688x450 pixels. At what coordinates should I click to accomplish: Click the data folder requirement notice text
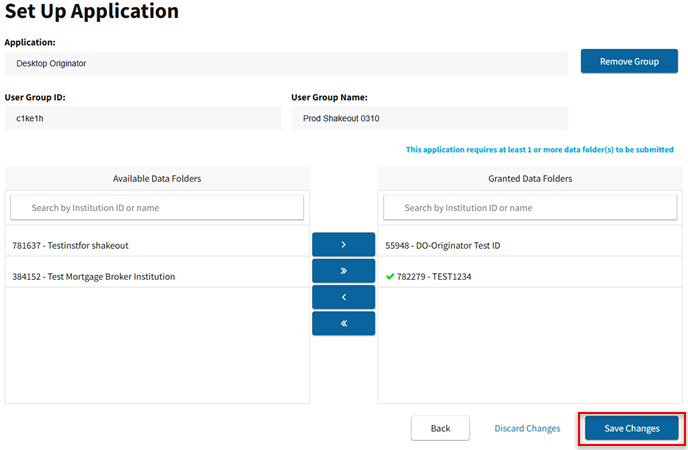pyautogui.click(x=539, y=150)
